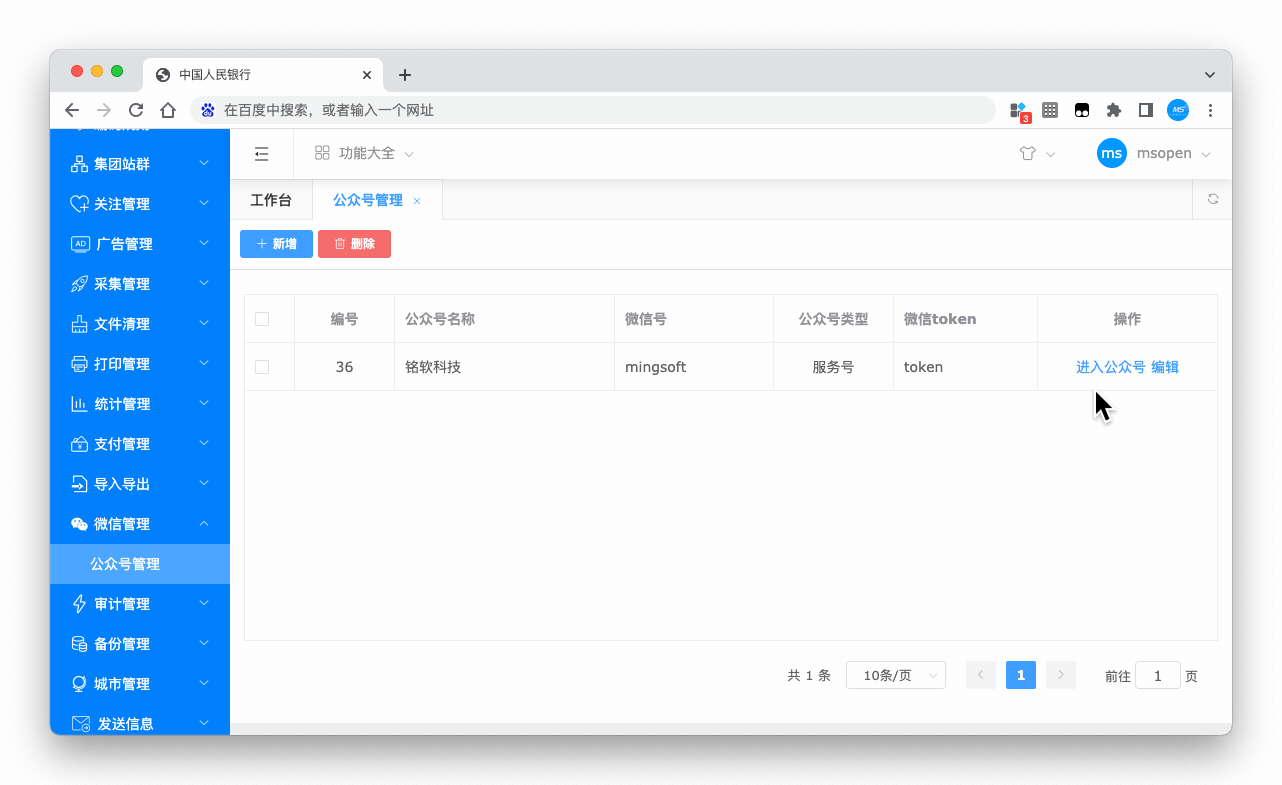Click the t-shirt theme icon

pos(1027,154)
